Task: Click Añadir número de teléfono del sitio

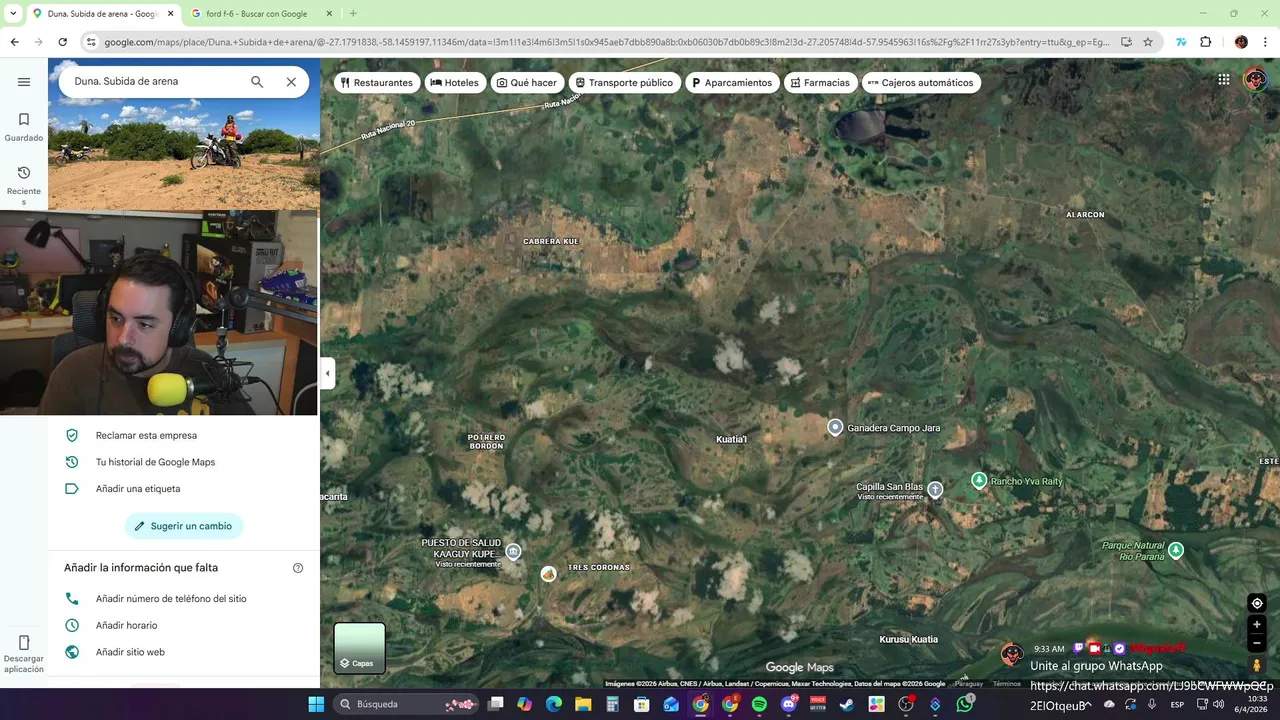Action: (x=171, y=599)
